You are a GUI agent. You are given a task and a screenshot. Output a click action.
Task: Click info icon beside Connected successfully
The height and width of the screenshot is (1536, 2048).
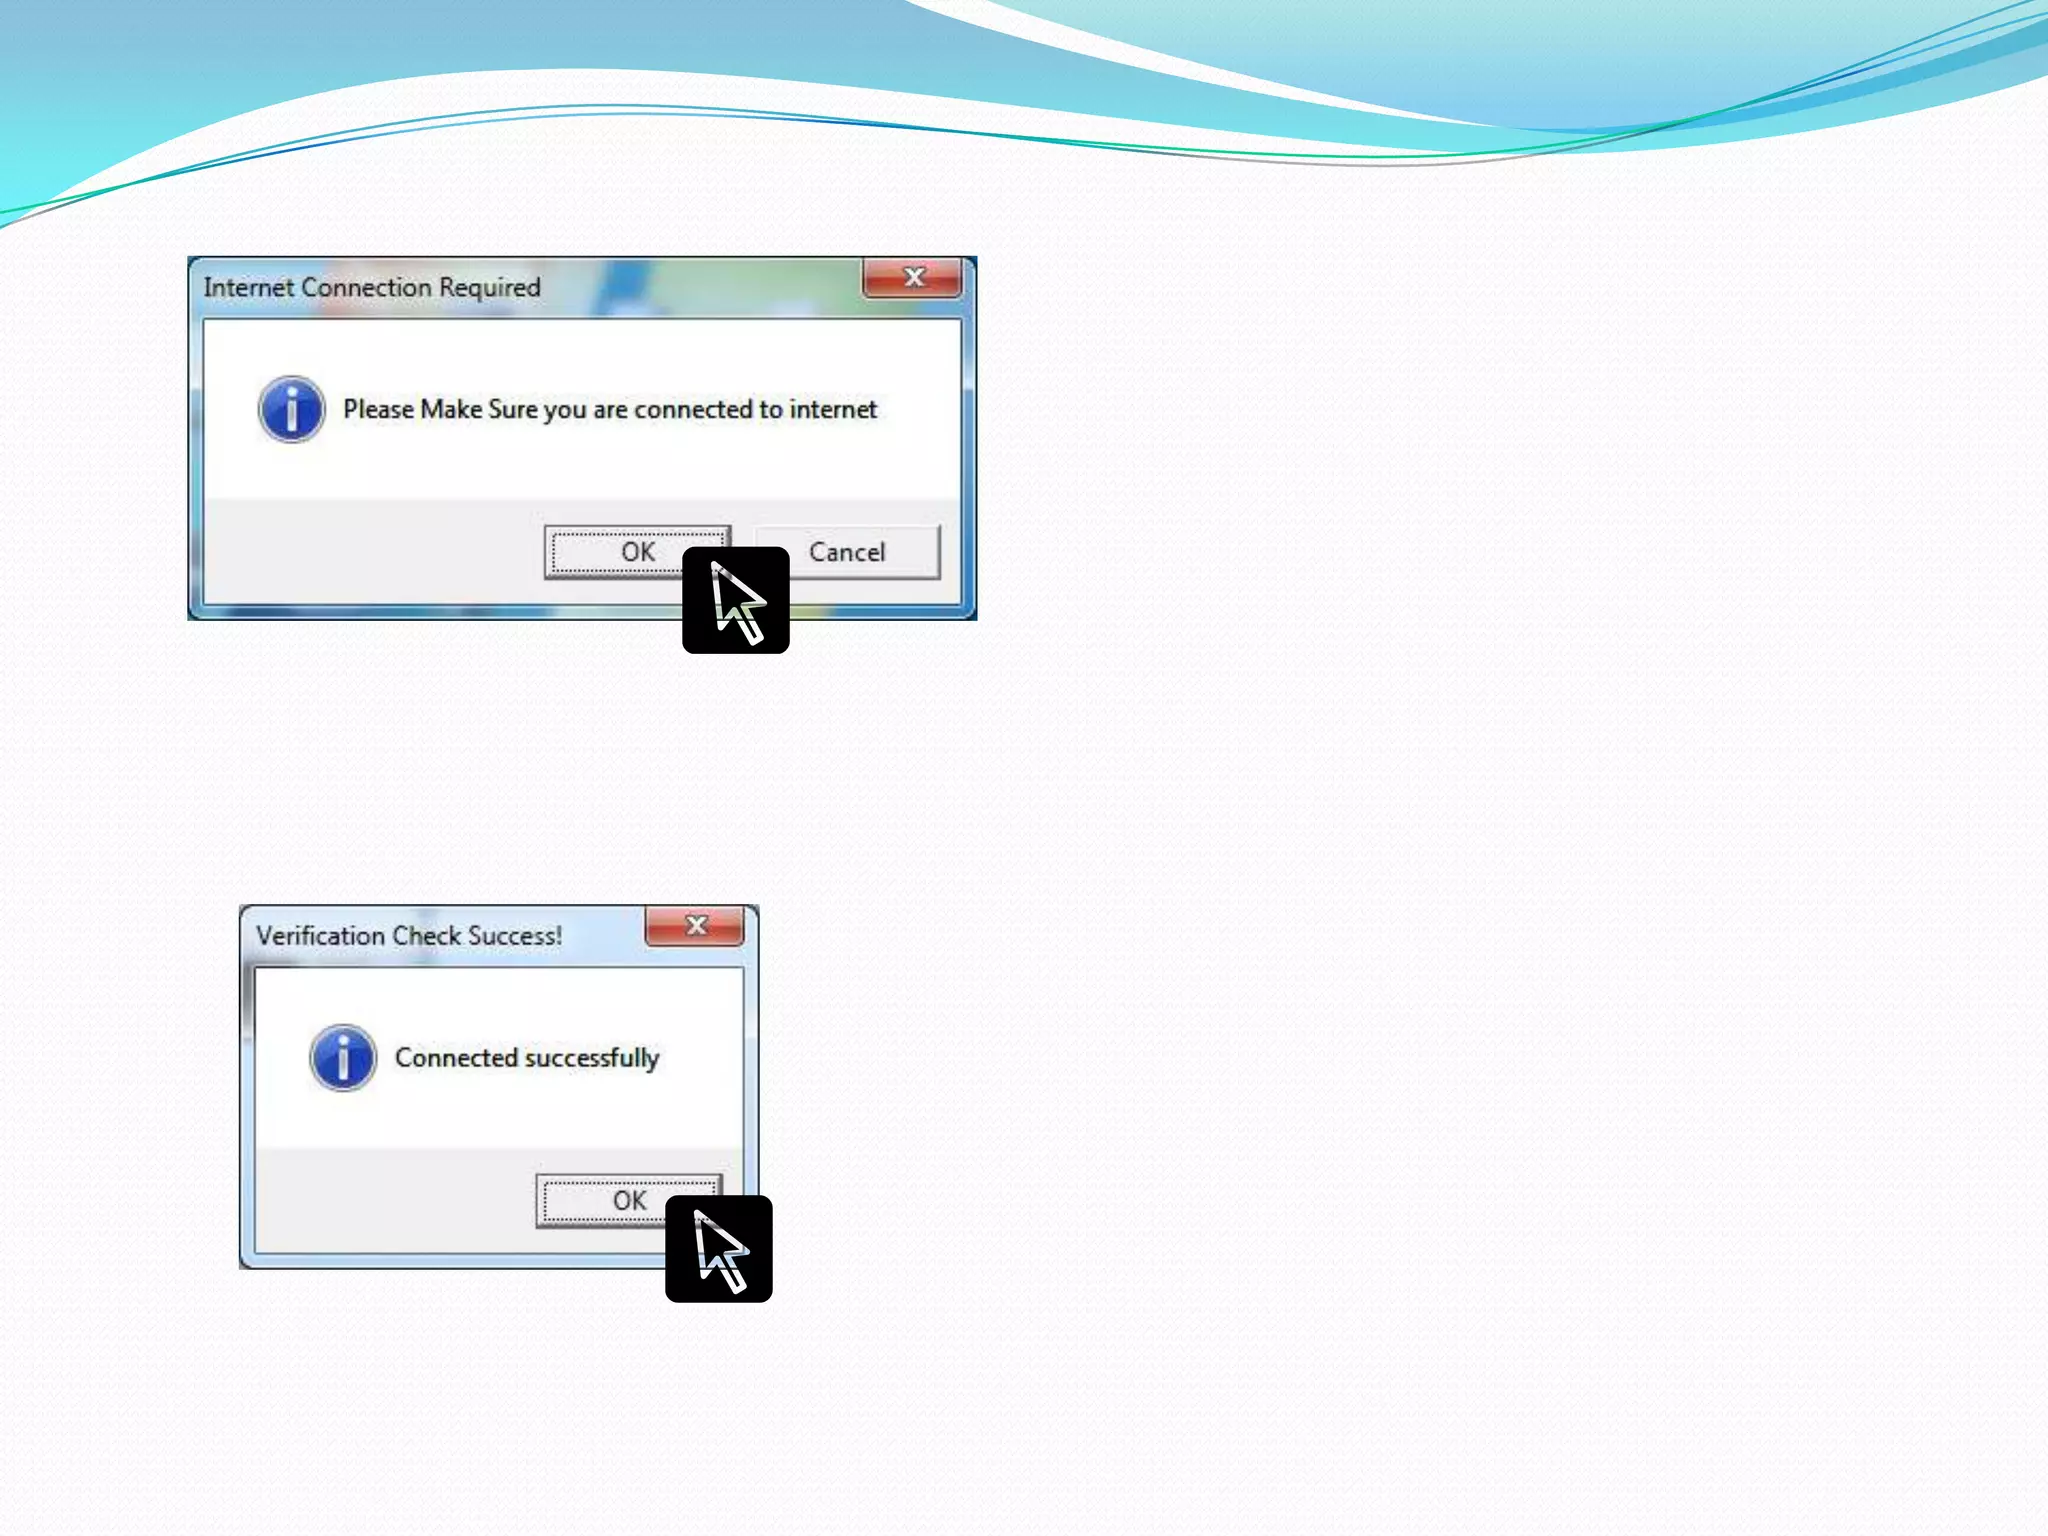pos(343,1058)
